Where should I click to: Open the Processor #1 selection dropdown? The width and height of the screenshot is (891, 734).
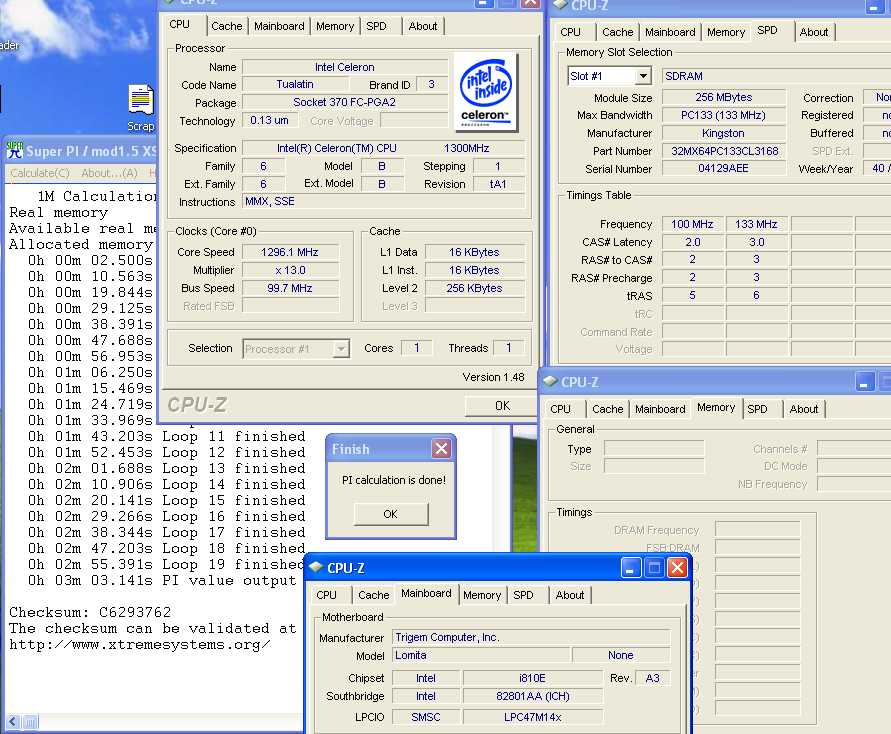(x=340, y=349)
